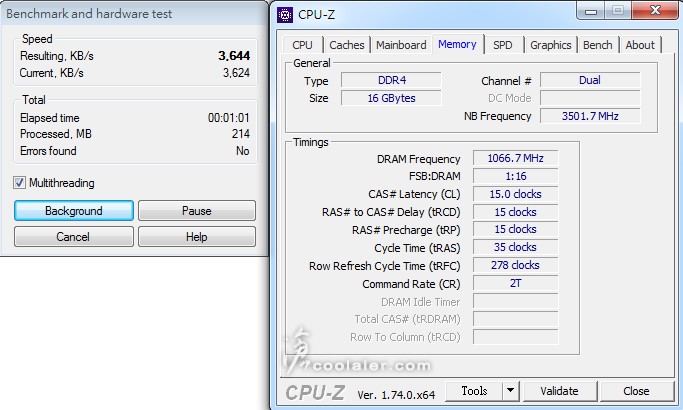The height and width of the screenshot is (410, 683).
Task: Open the Tools dropdown arrow
Action: (x=511, y=391)
